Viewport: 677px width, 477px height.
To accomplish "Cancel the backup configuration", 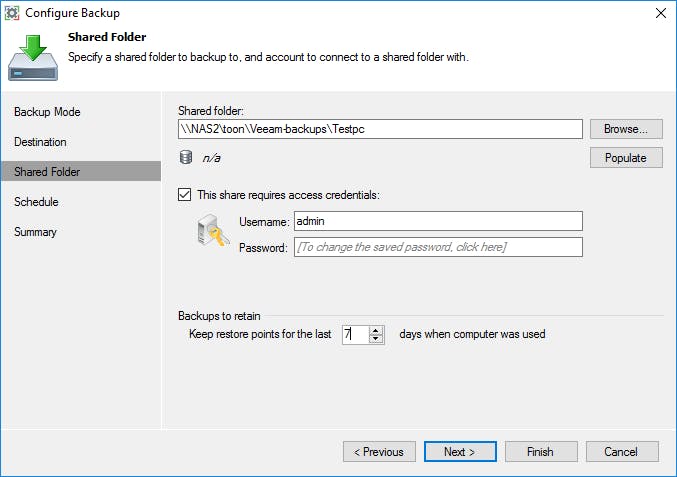I will [x=622, y=452].
